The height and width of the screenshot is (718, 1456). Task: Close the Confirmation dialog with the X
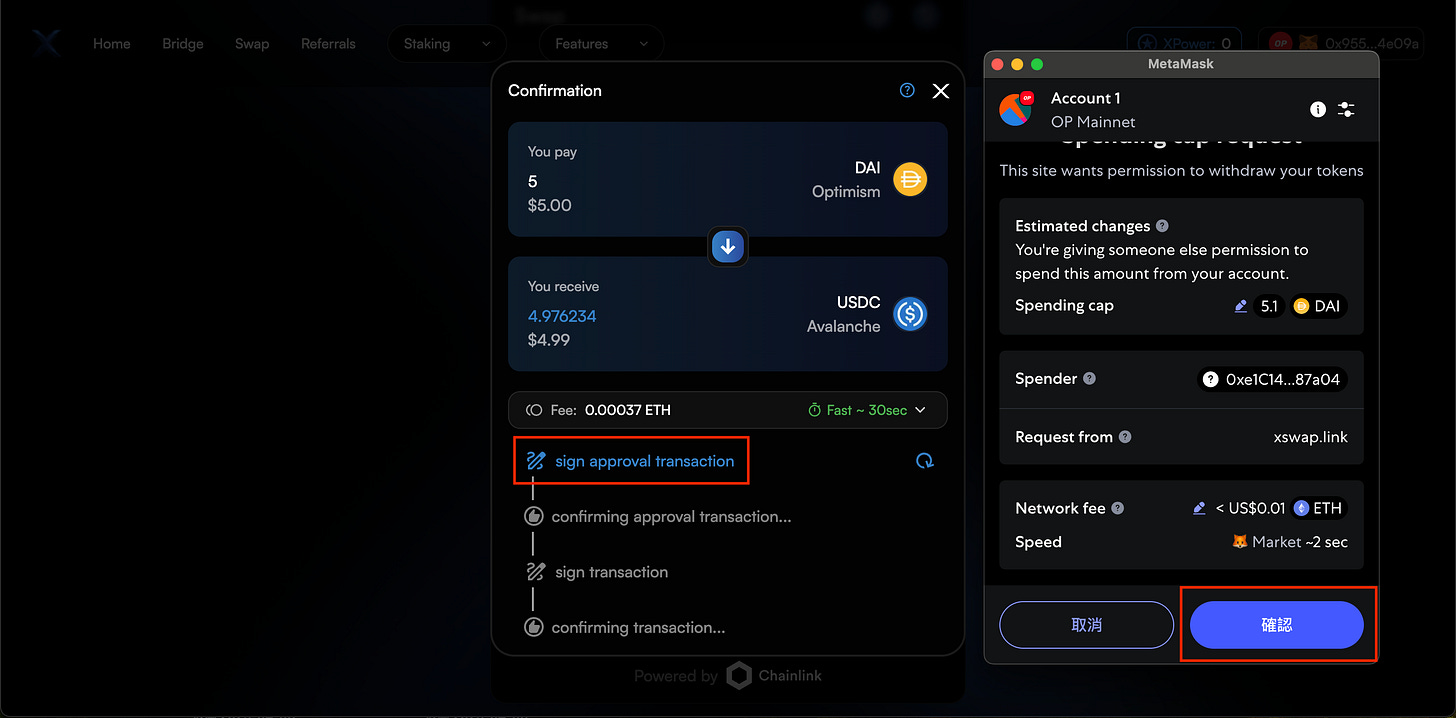tap(940, 91)
